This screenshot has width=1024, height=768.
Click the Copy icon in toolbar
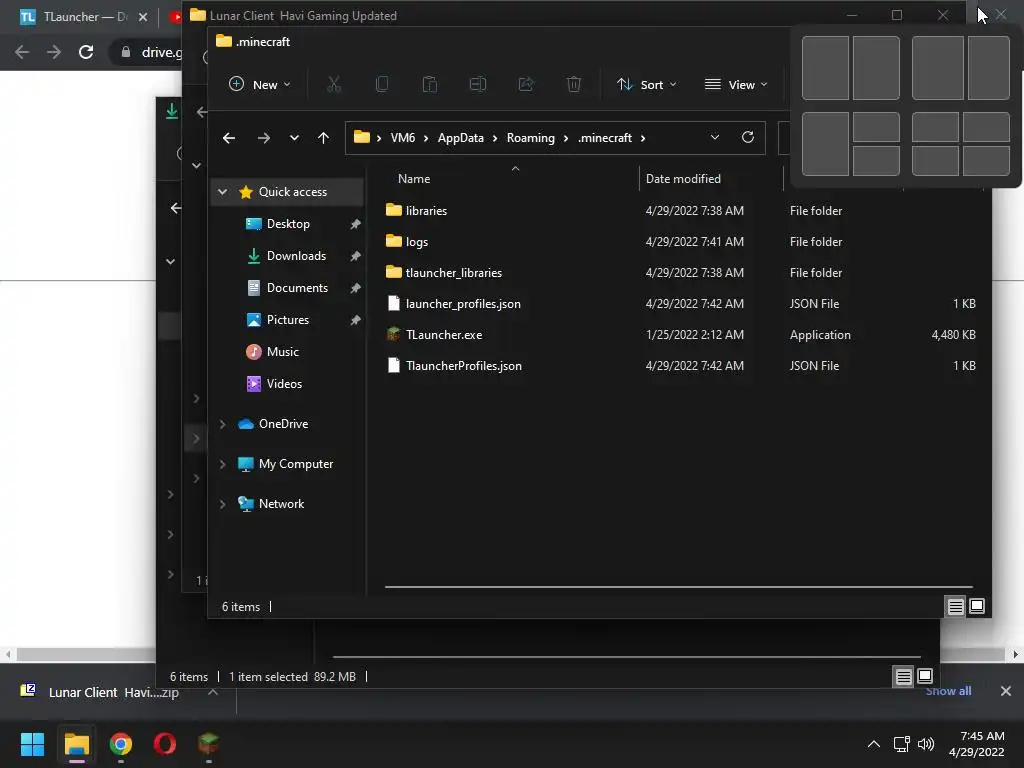[382, 84]
